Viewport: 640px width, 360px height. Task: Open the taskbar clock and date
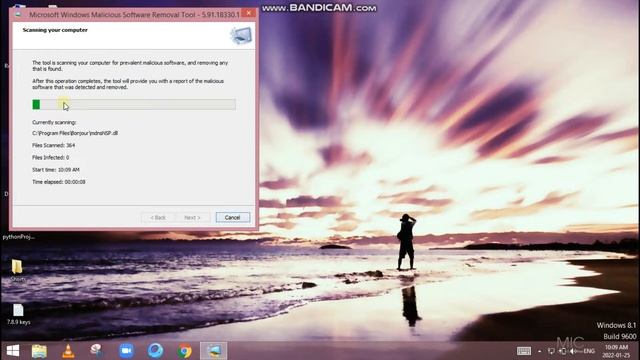tap(616, 351)
